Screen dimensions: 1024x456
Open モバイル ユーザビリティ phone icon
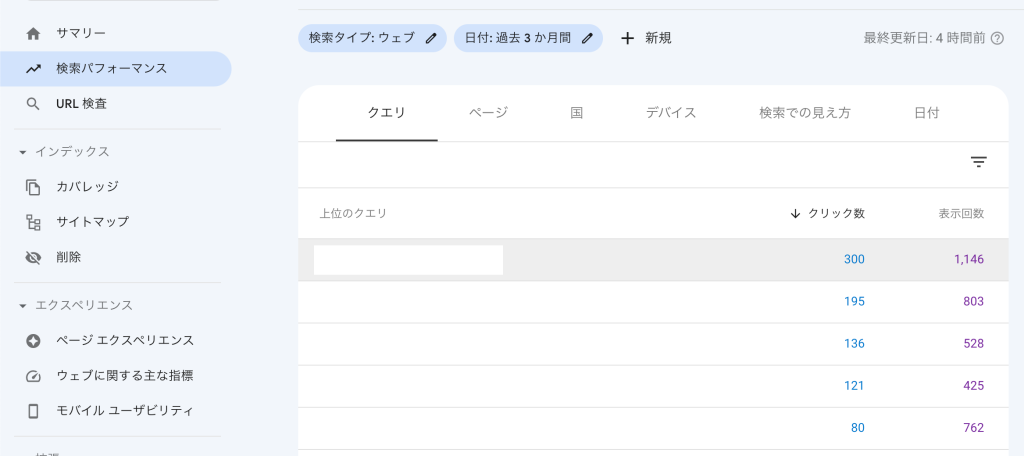33,411
